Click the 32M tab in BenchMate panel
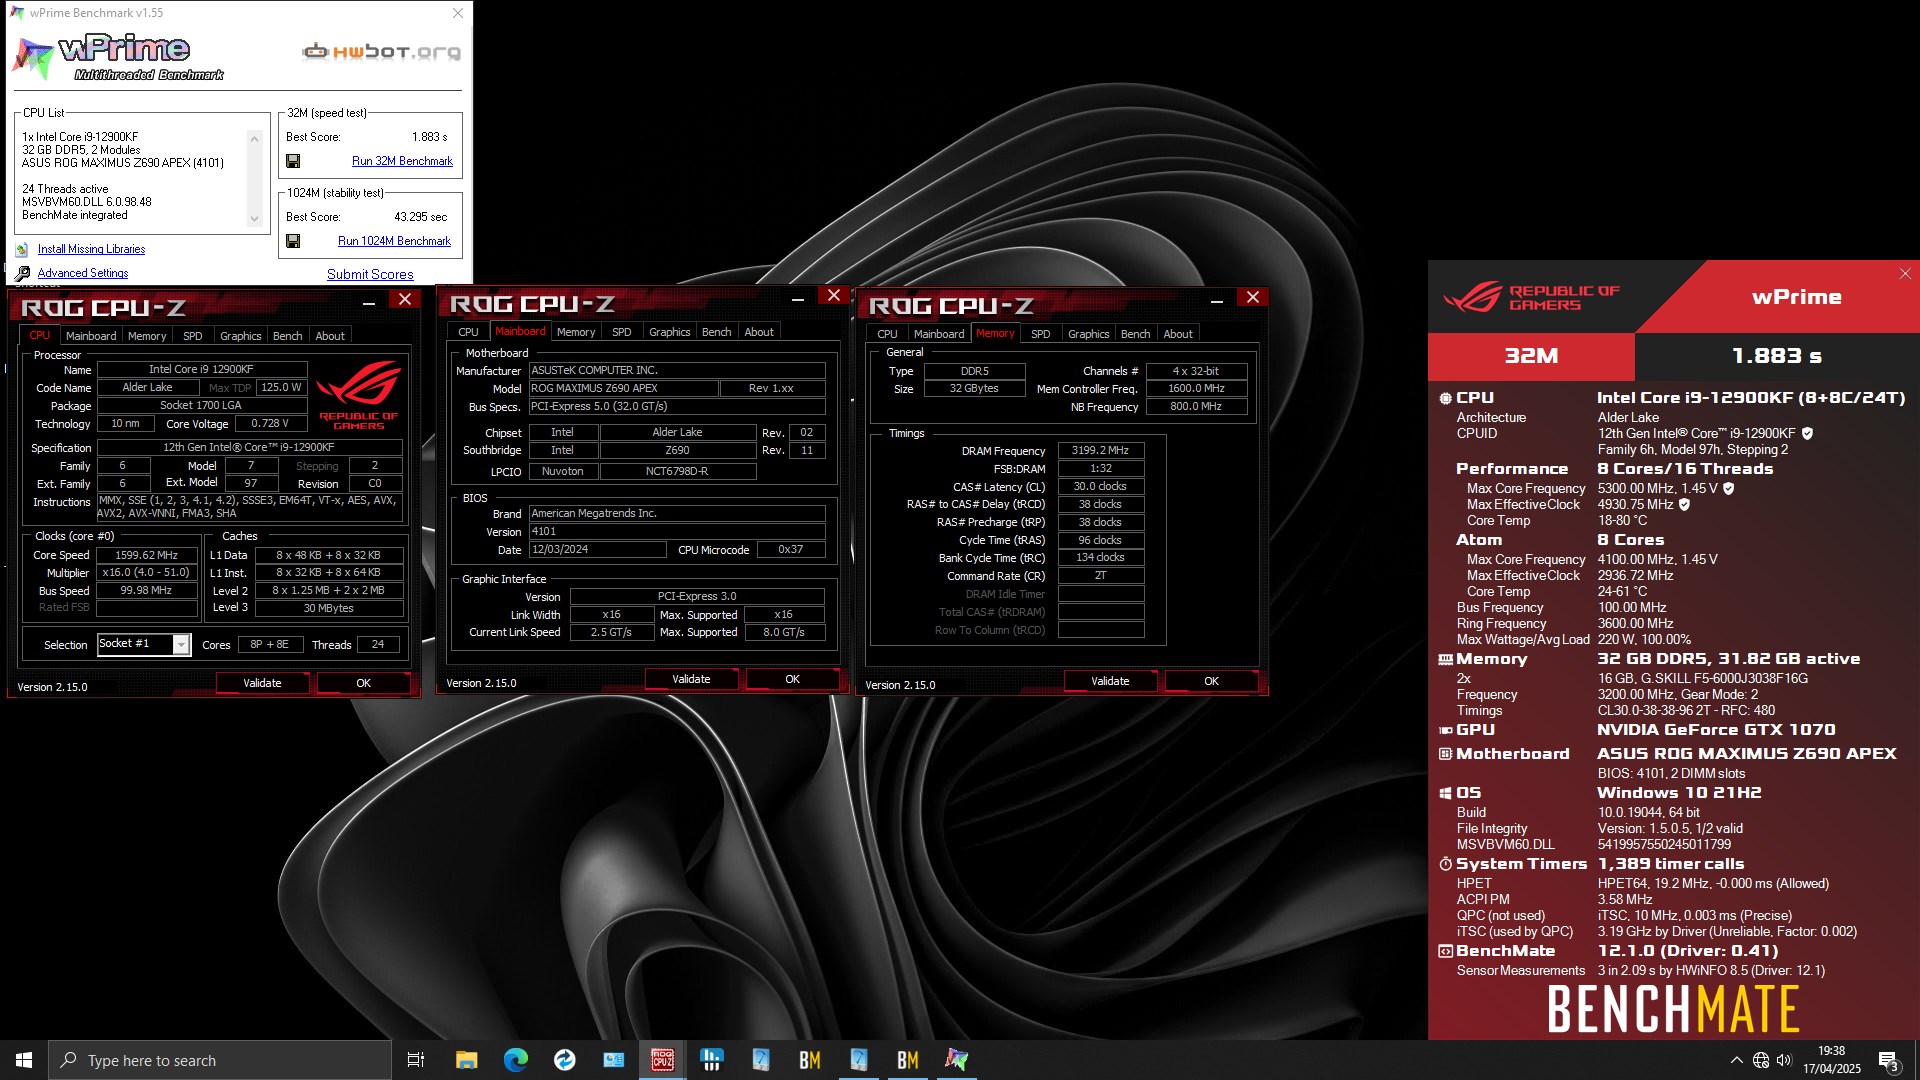Viewport: 1920px width, 1080px height. pyautogui.click(x=1531, y=356)
